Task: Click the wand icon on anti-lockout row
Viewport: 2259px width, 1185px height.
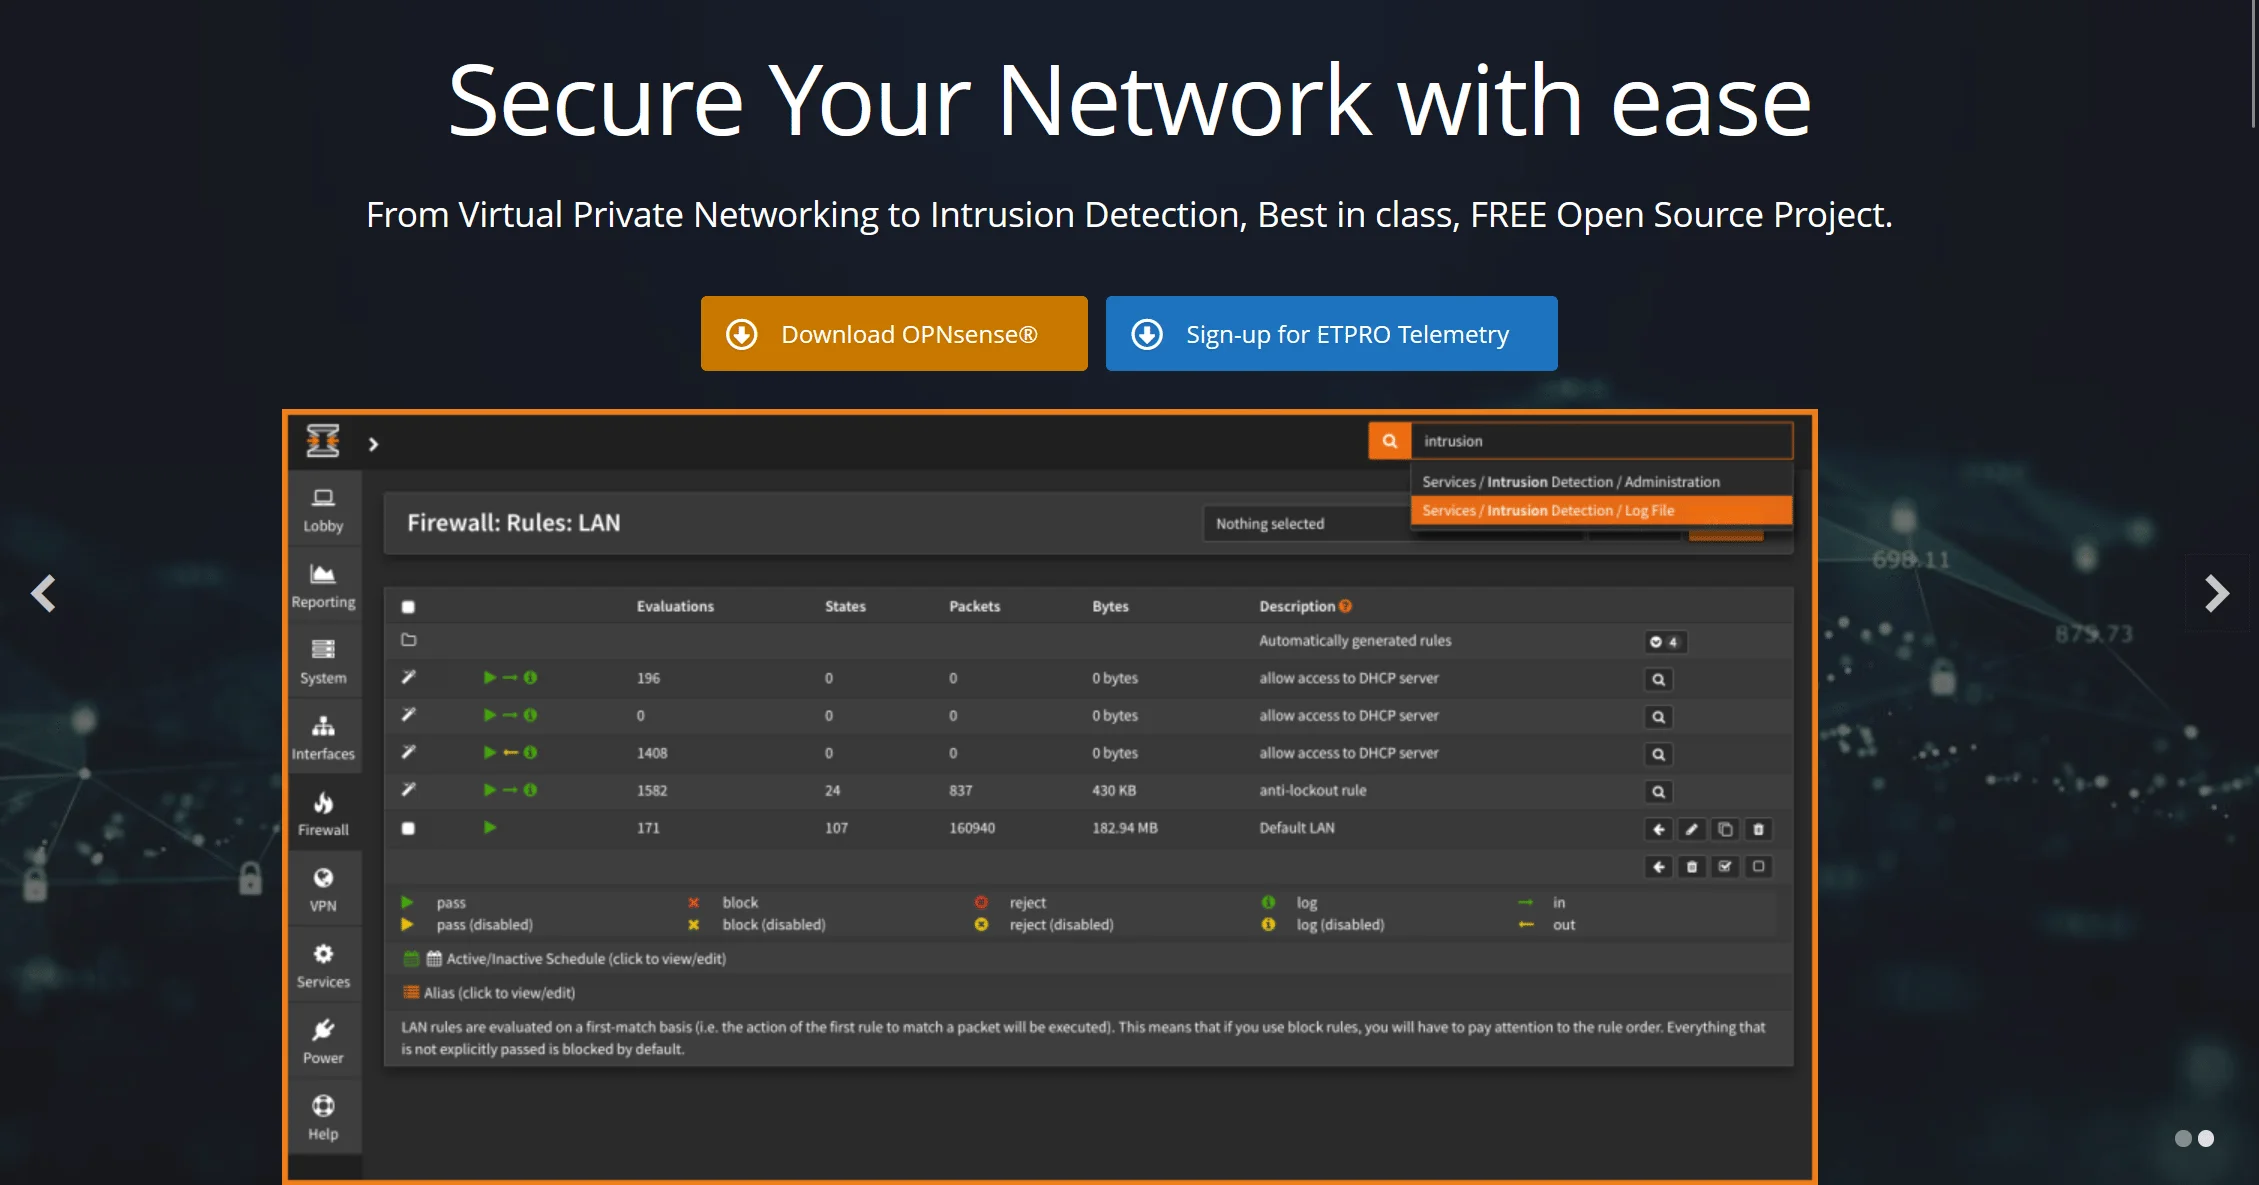Action: (x=408, y=790)
